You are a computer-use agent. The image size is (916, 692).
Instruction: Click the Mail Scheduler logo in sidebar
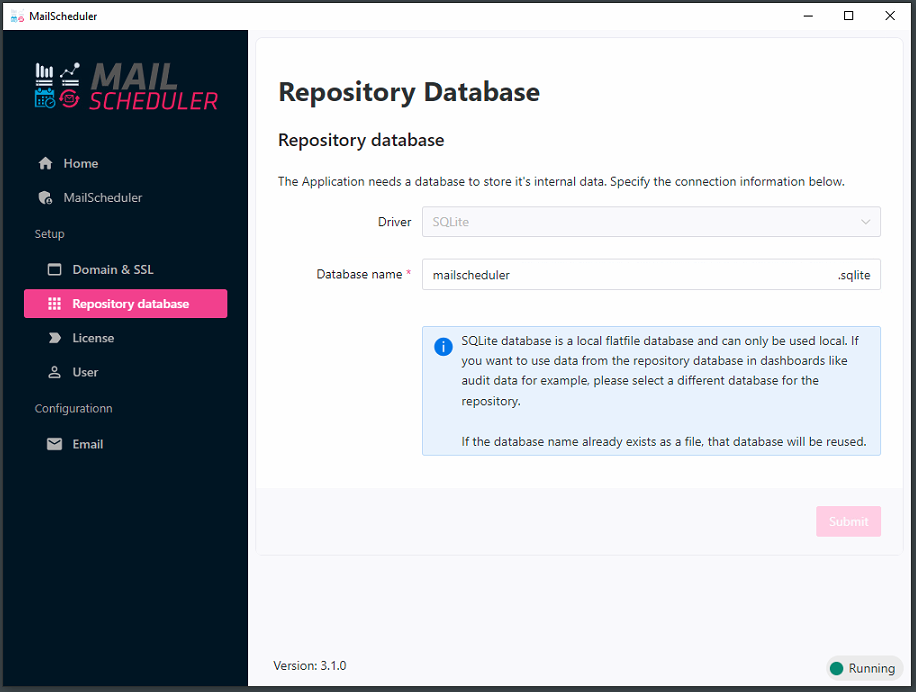(126, 86)
